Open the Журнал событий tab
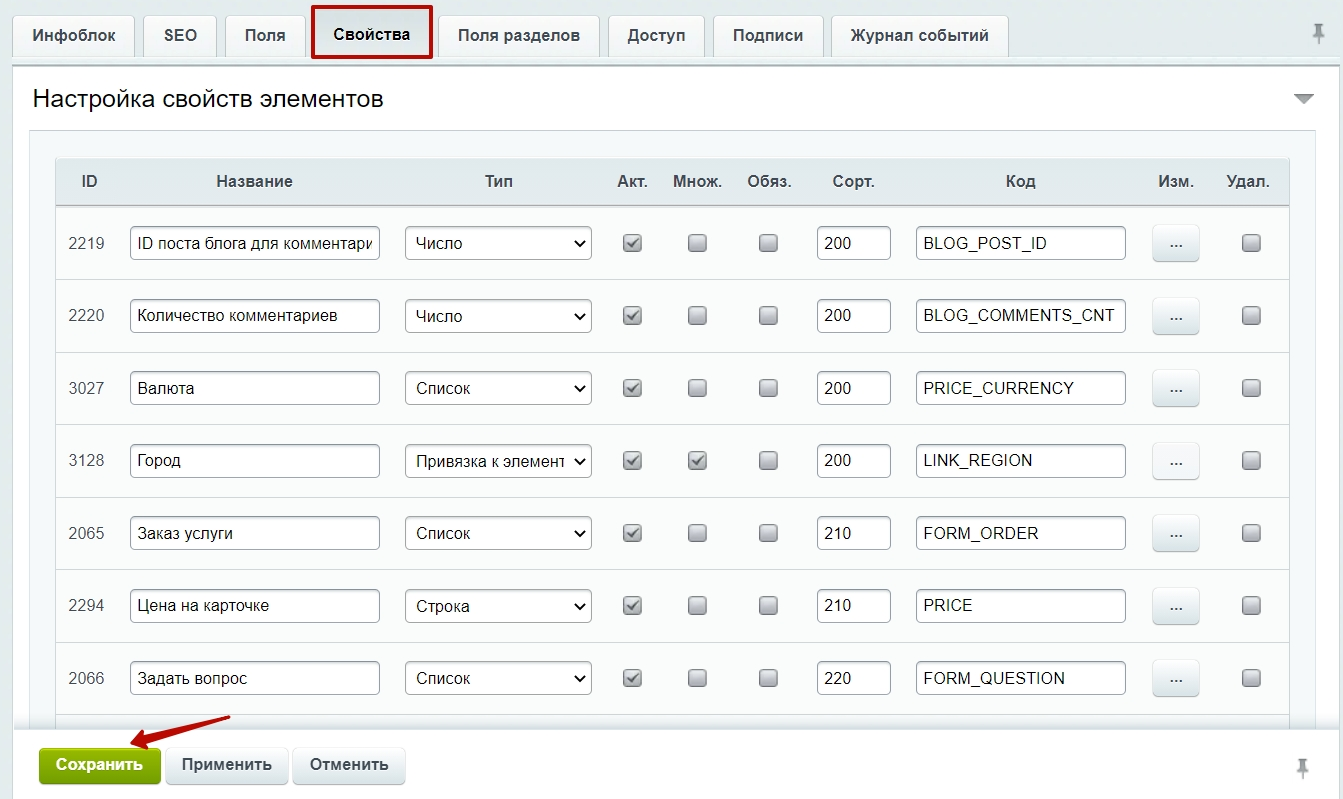1343x799 pixels. [x=919, y=35]
